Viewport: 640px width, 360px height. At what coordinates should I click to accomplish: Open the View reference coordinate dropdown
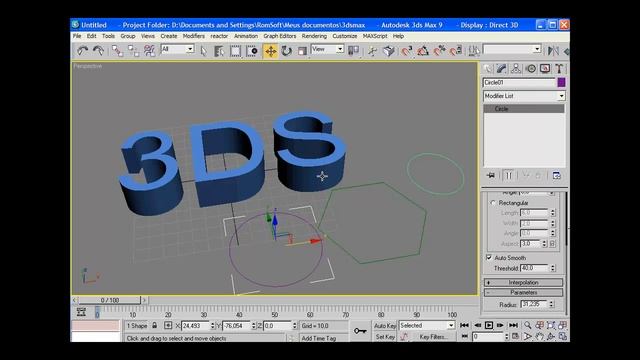[x=327, y=49]
